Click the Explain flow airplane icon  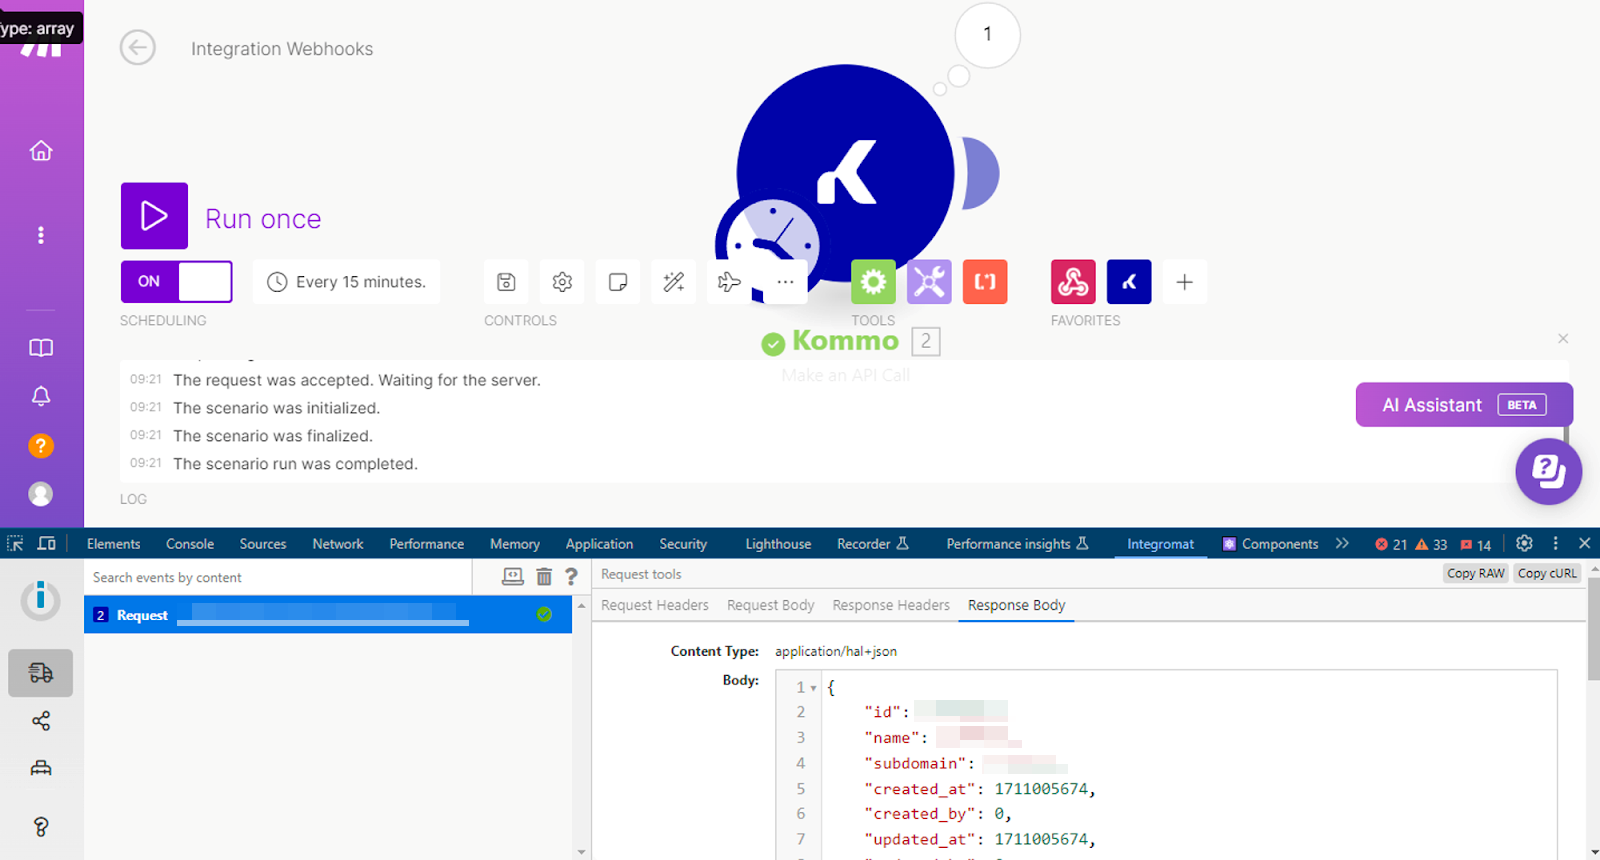[729, 282]
